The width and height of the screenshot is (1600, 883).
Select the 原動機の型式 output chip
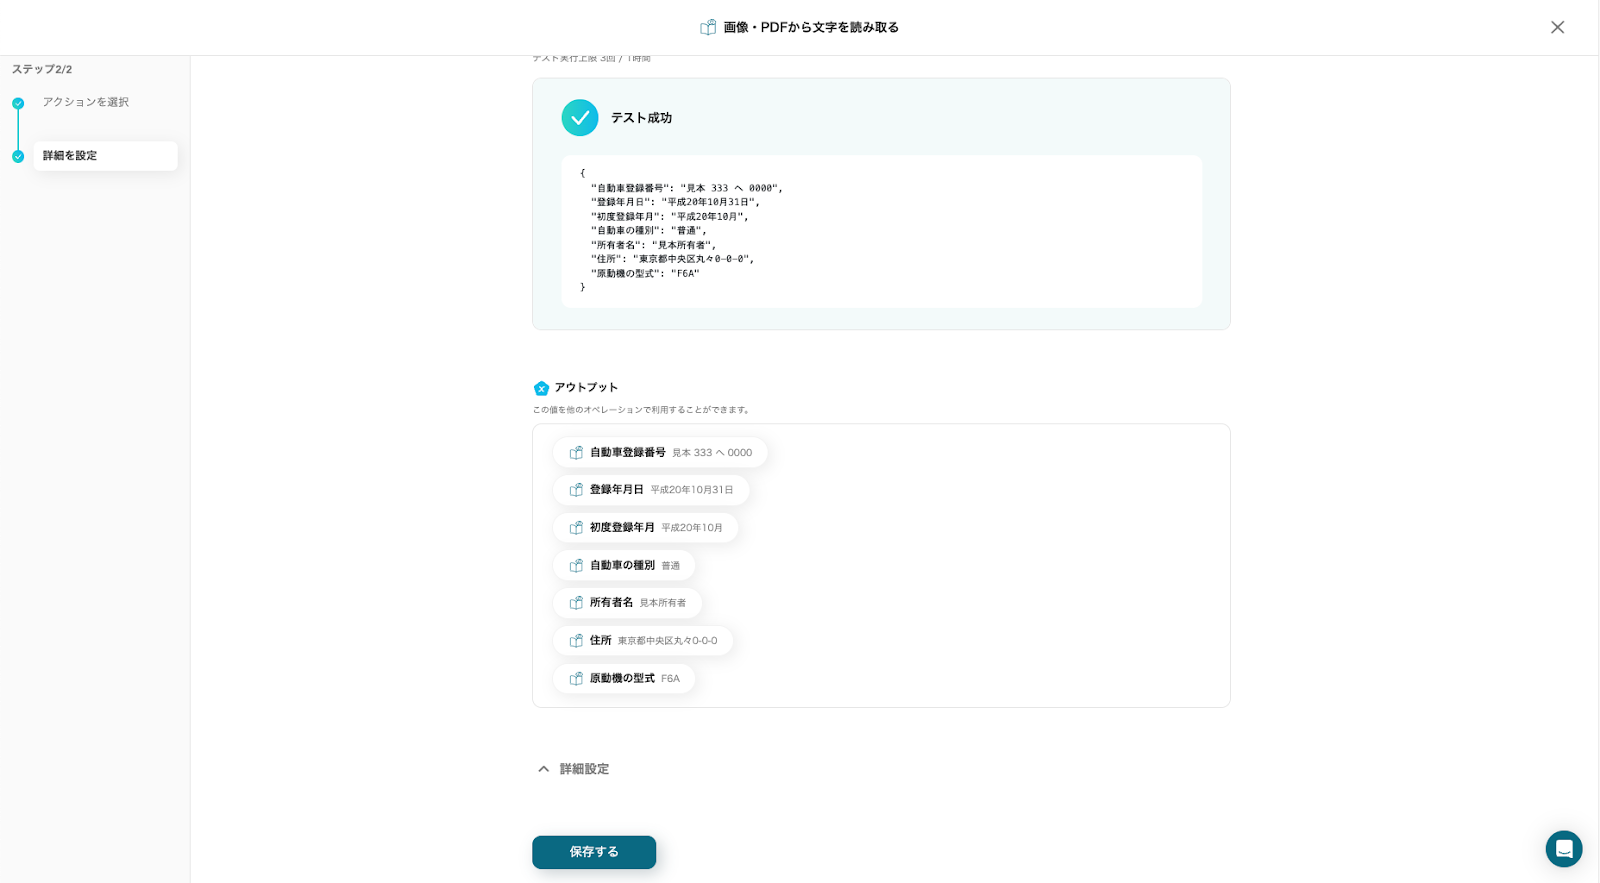click(624, 679)
